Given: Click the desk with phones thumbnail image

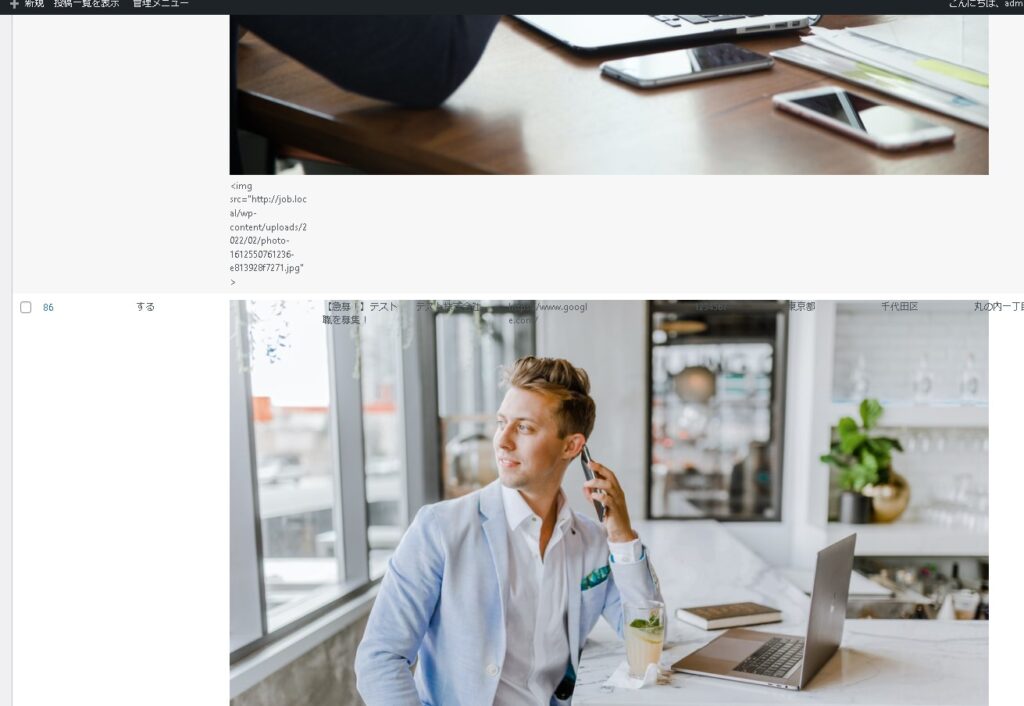Looking at the screenshot, I should pyautogui.click(x=609, y=95).
